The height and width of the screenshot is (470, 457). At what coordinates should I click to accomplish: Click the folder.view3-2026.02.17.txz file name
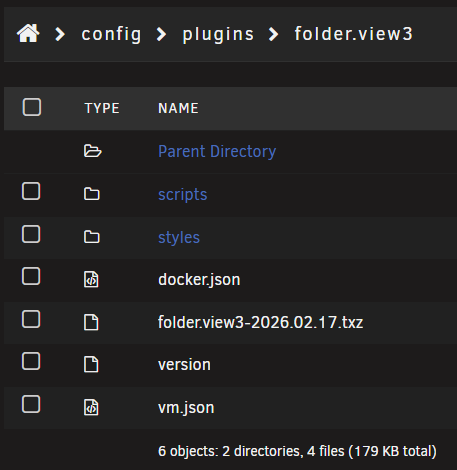point(261,322)
